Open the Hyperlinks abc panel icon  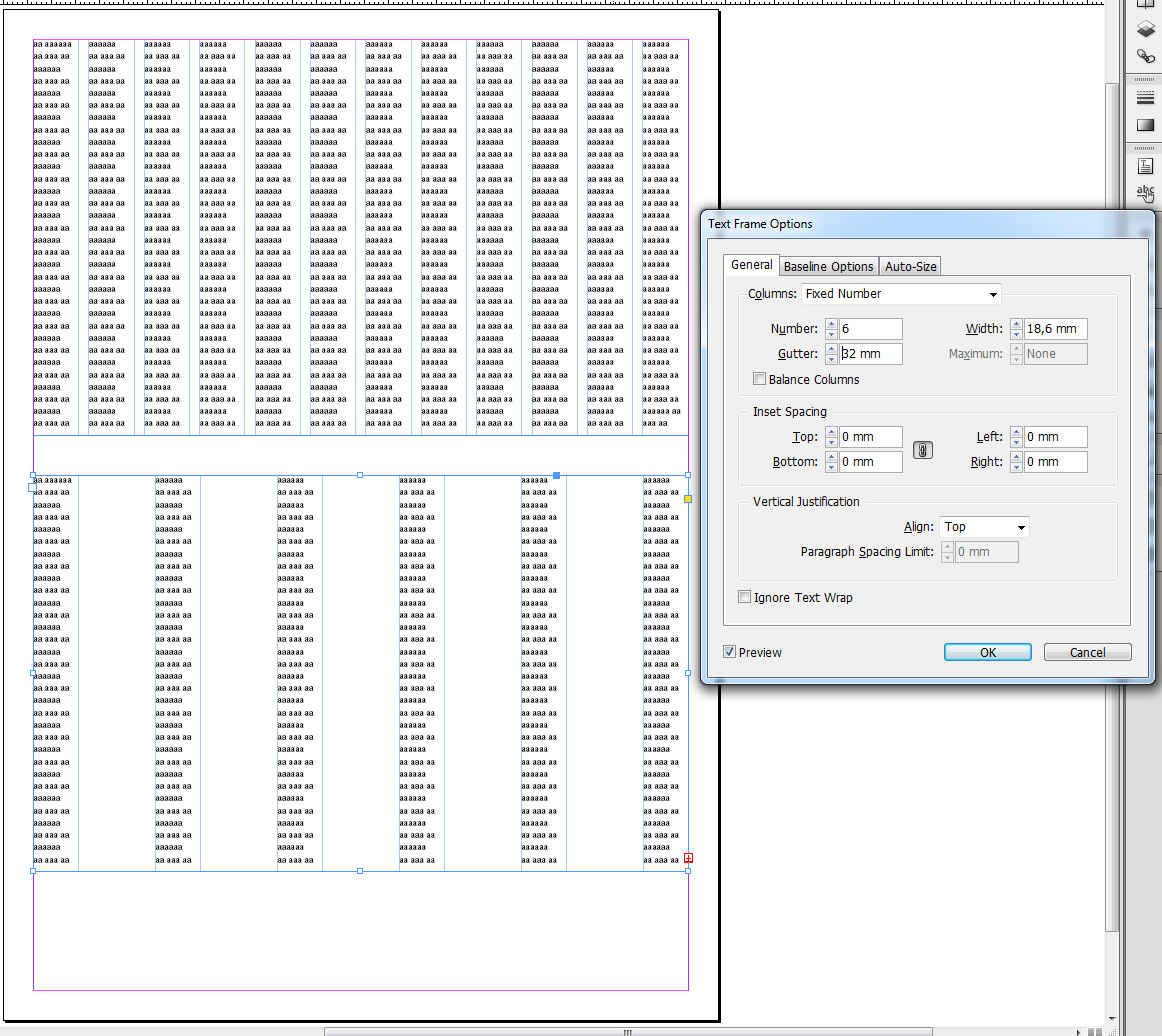pos(1145,193)
